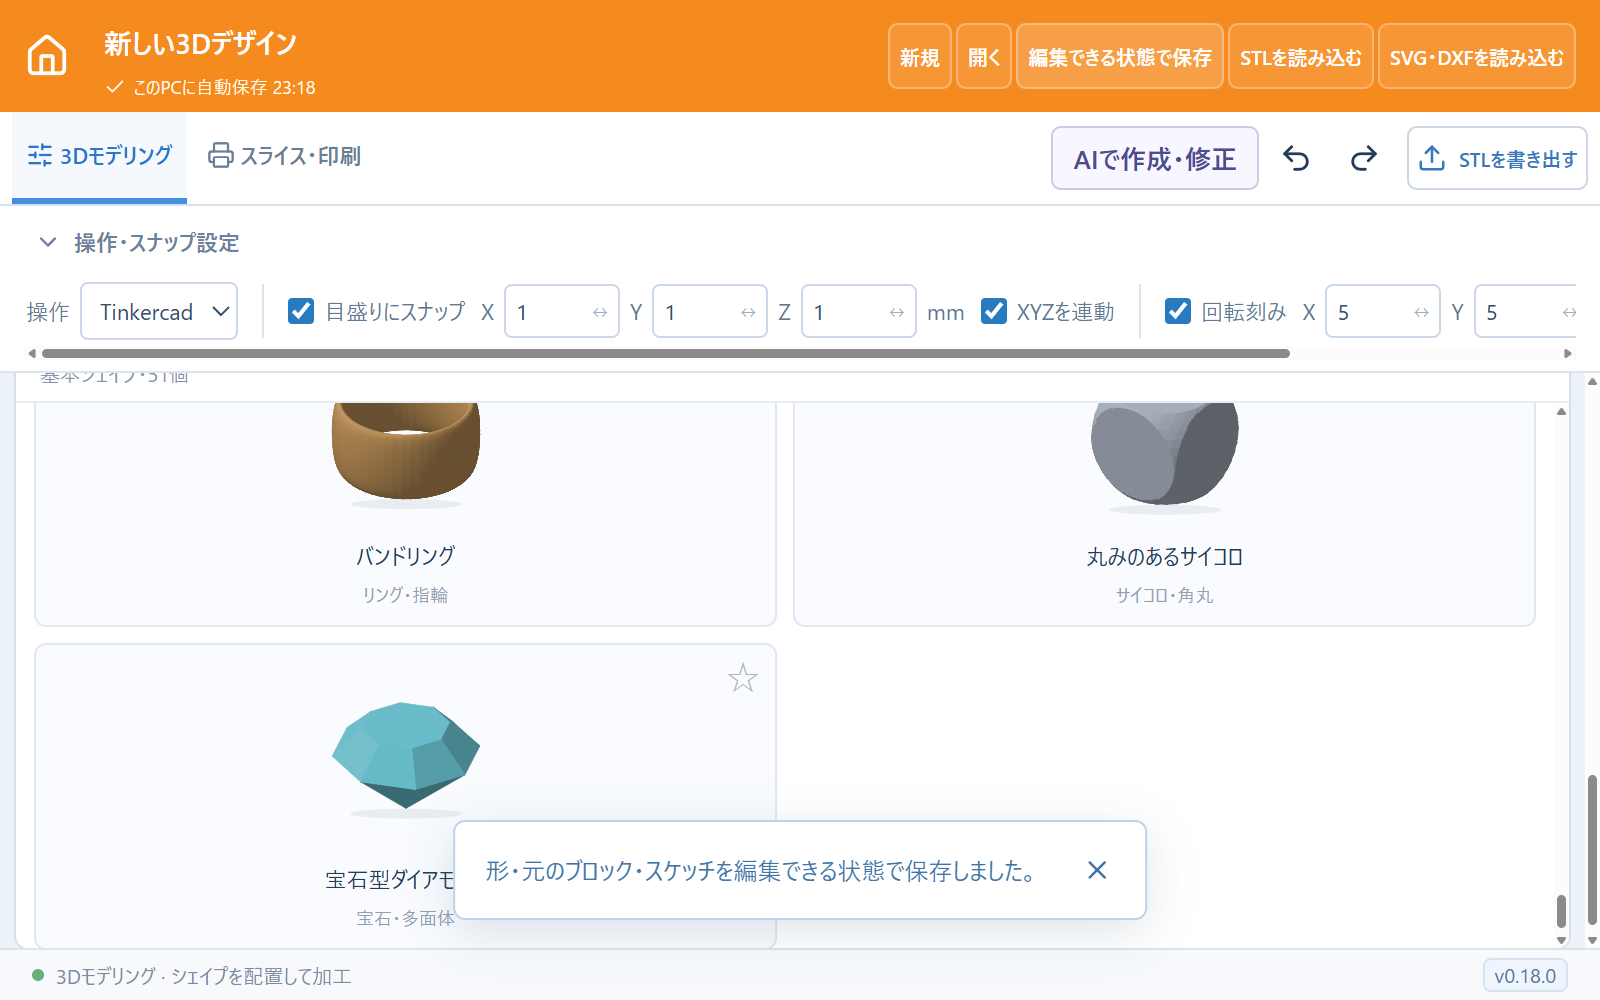Viewport: 1600px width, 1000px height.
Task: Click SVG・DXFを読み込む button
Action: click(x=1477, y=57)
